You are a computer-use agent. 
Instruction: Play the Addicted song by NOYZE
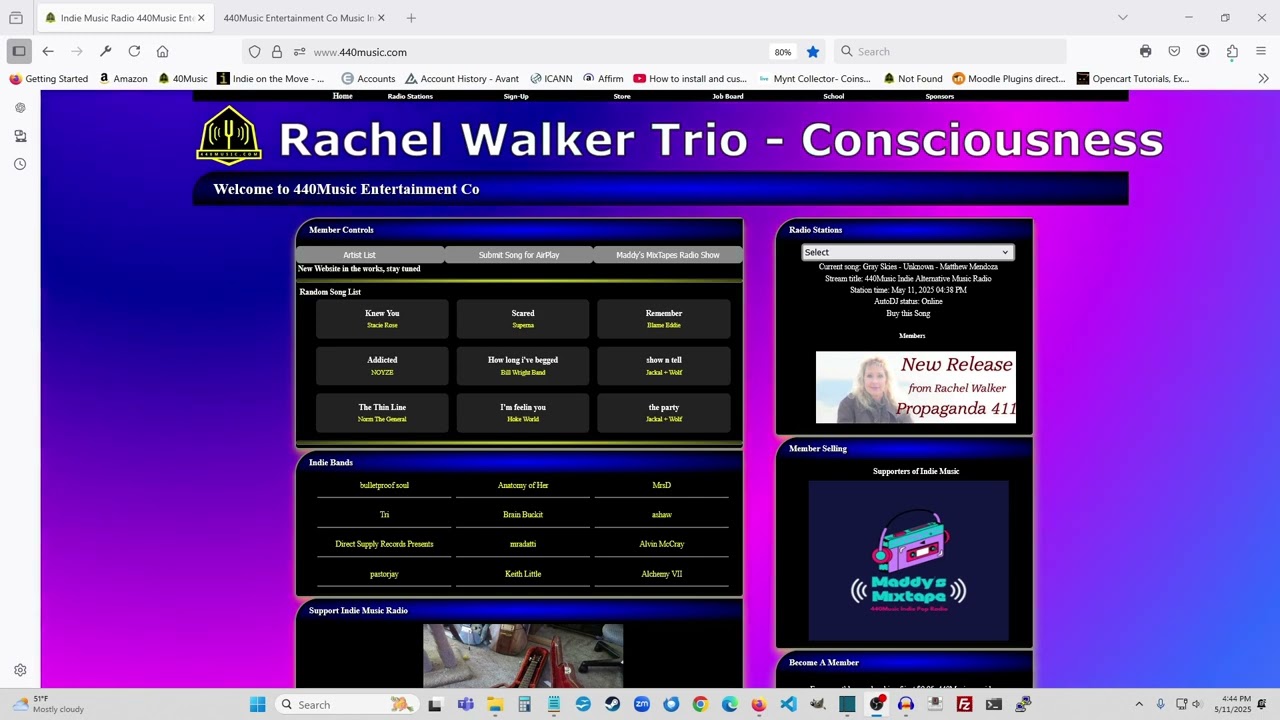[x=382, y=365]
